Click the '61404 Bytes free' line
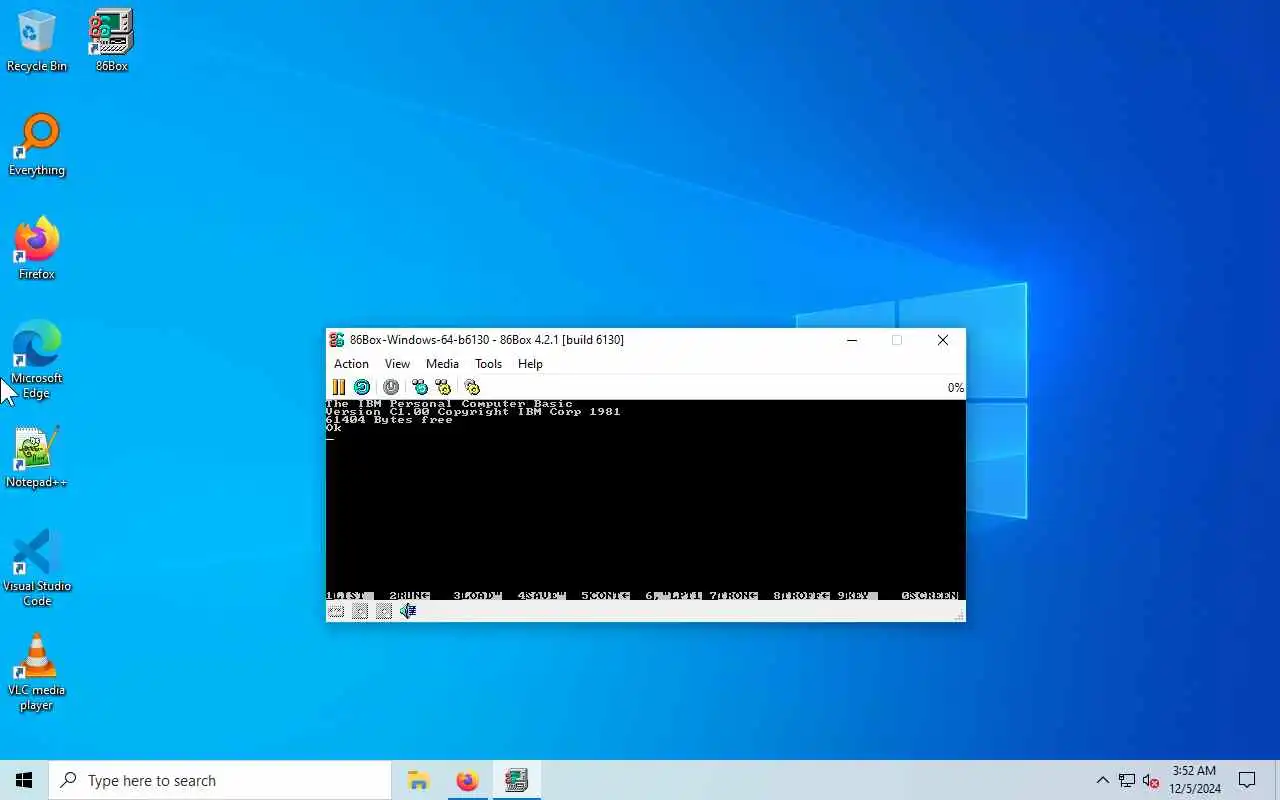Screen dimensions: 1280x800 (389, 420)
